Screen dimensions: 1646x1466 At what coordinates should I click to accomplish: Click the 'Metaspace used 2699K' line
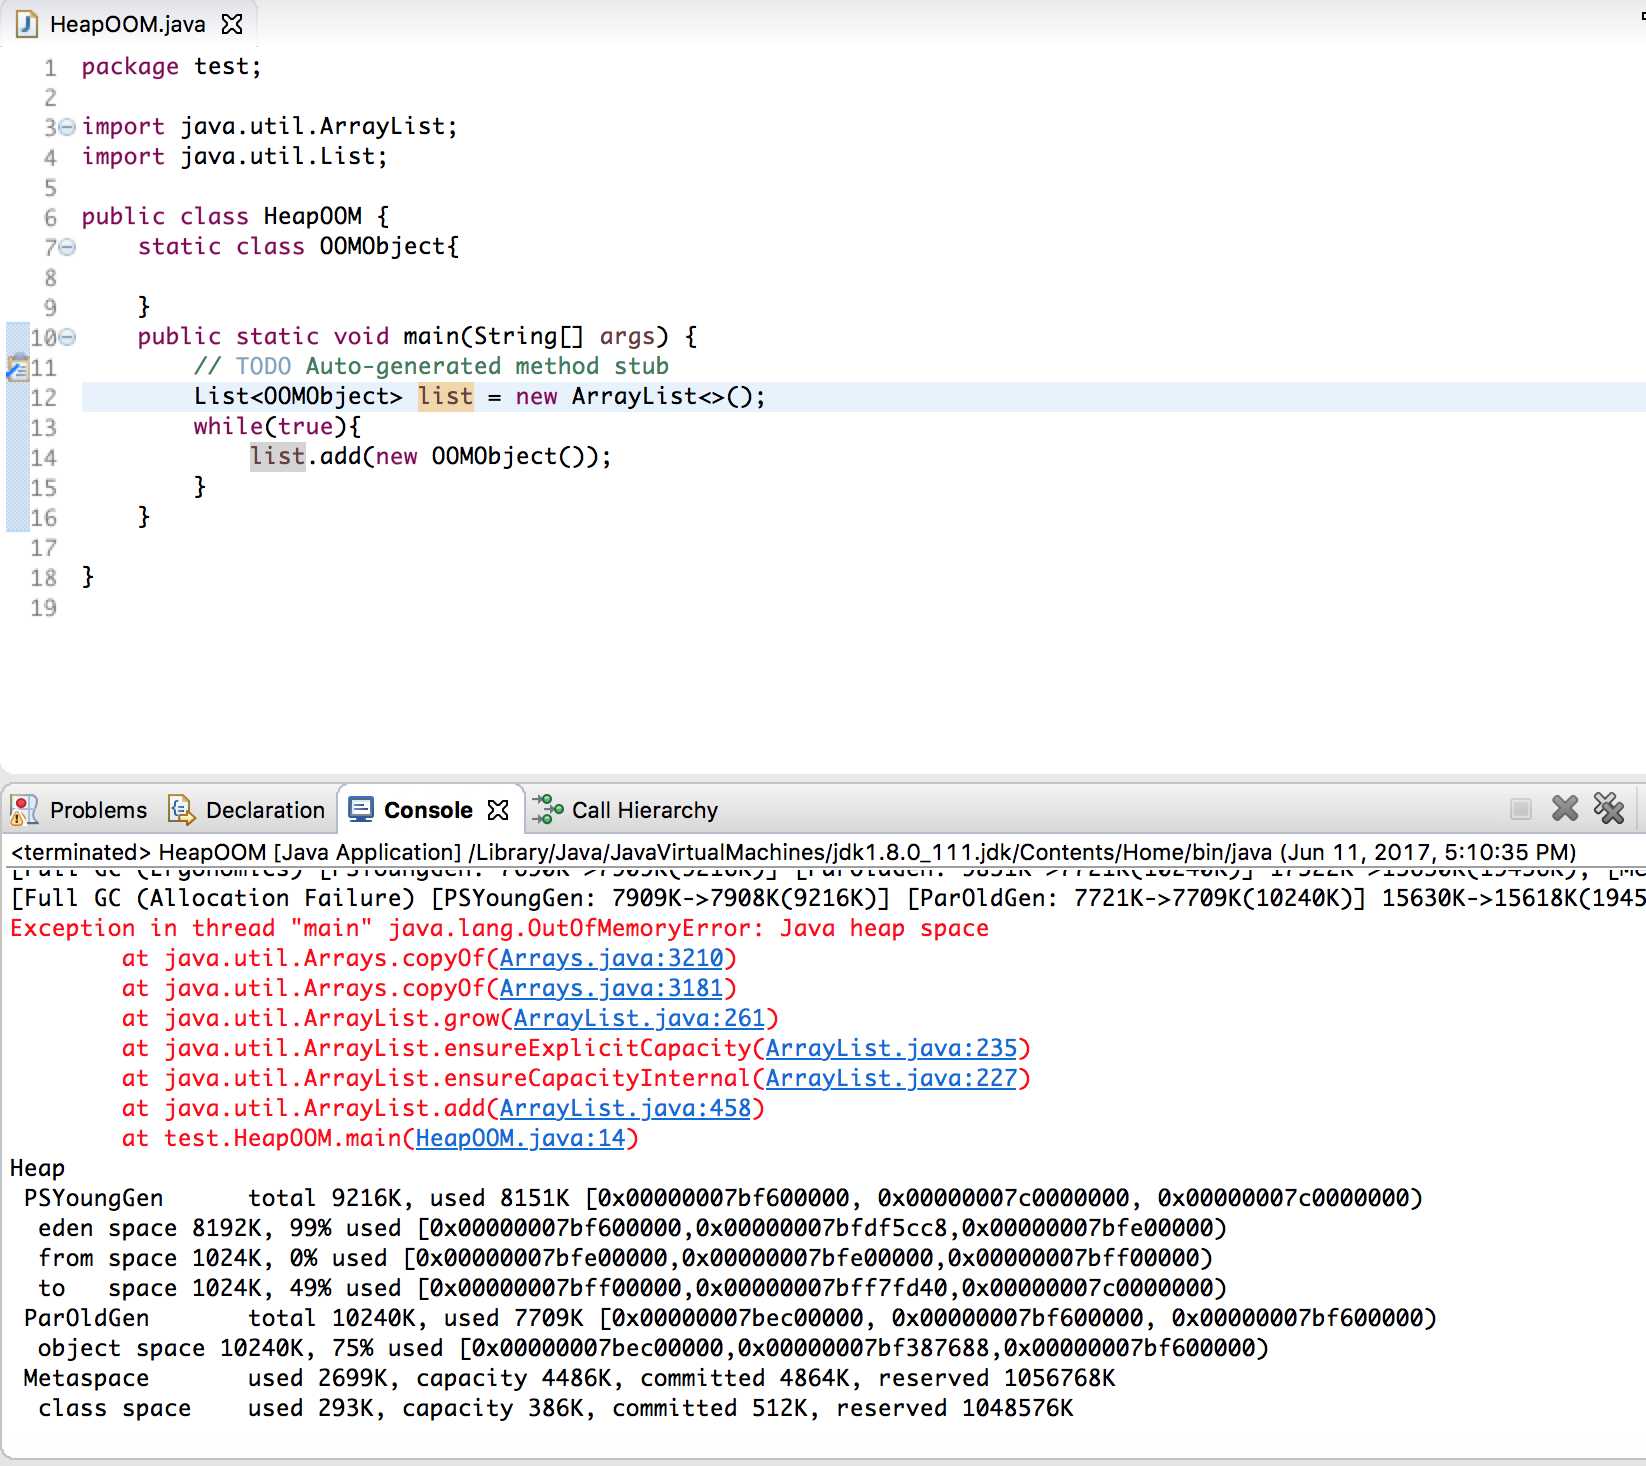click(569, 1378)
